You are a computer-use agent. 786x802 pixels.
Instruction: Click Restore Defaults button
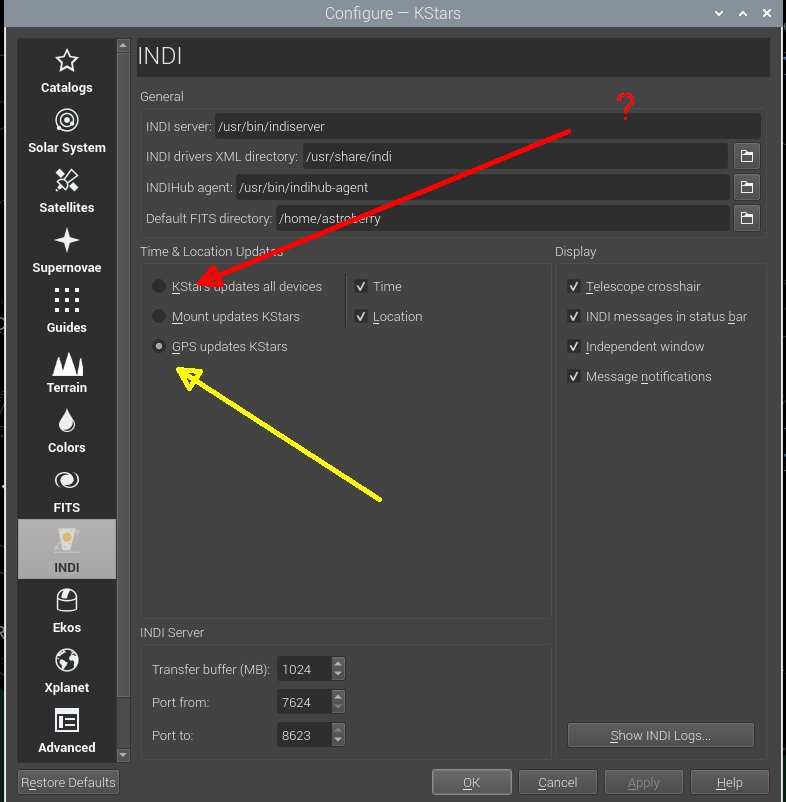coord(69,782)
